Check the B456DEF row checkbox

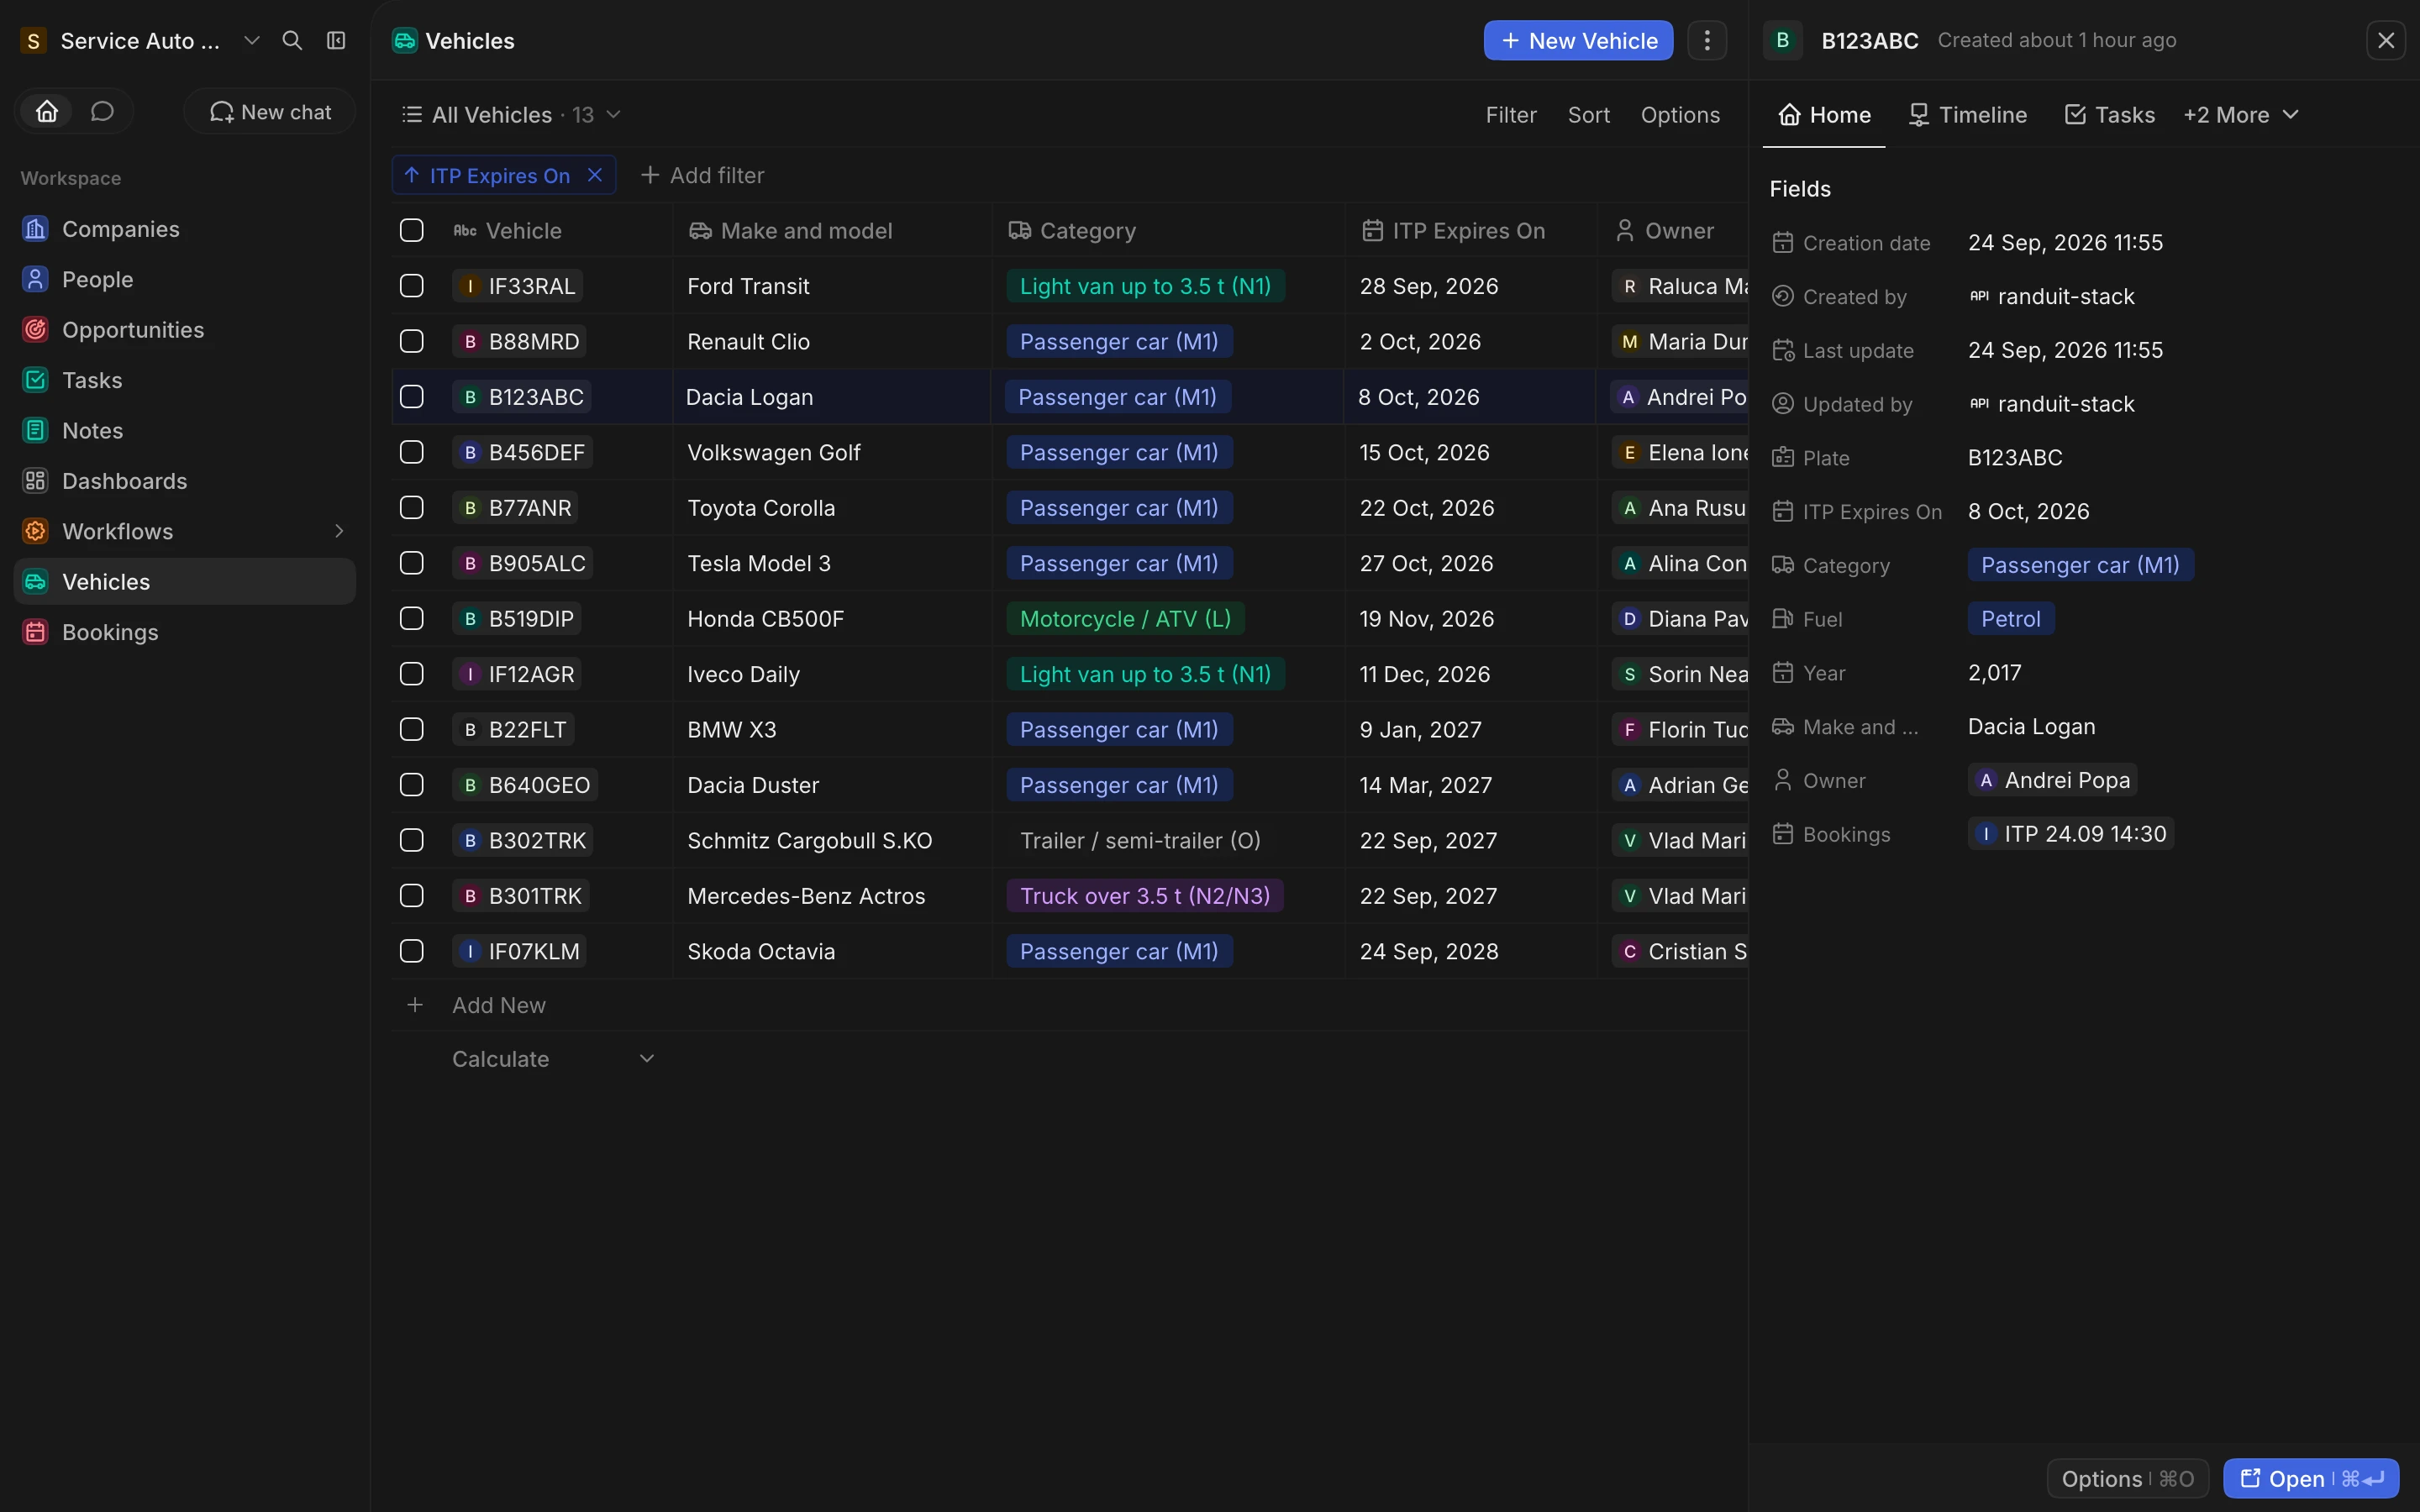pos(412,453)
